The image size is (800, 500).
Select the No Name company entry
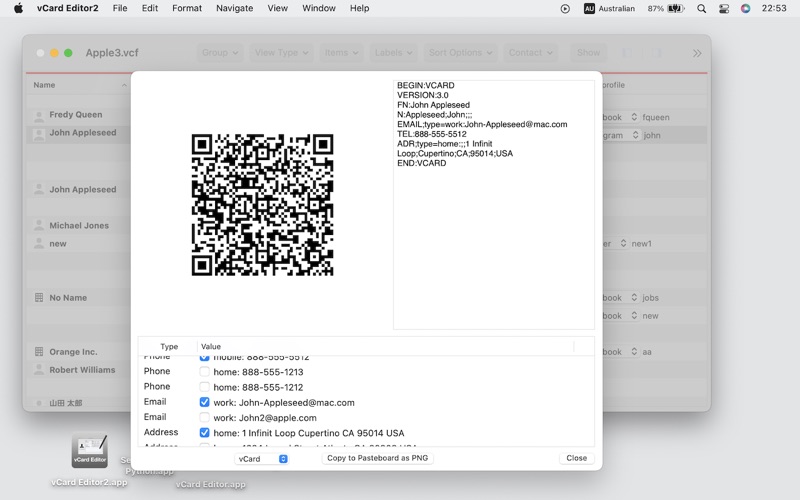pos(80,298)
